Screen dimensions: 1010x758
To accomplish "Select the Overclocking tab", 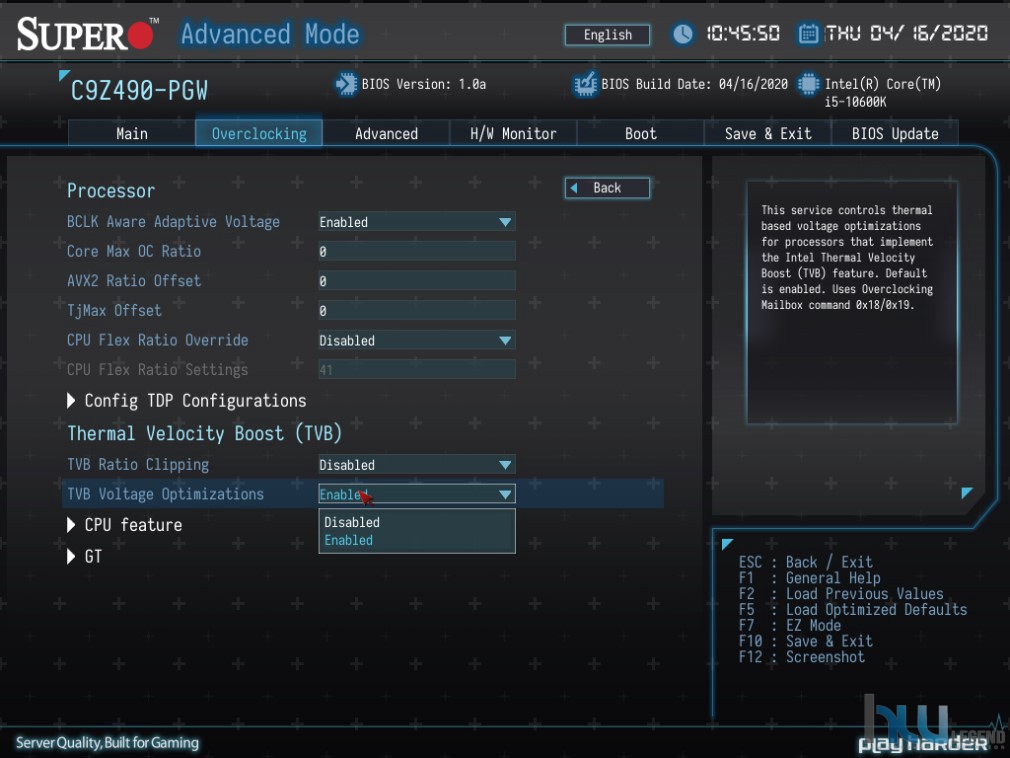I will (x=259, y=133).
